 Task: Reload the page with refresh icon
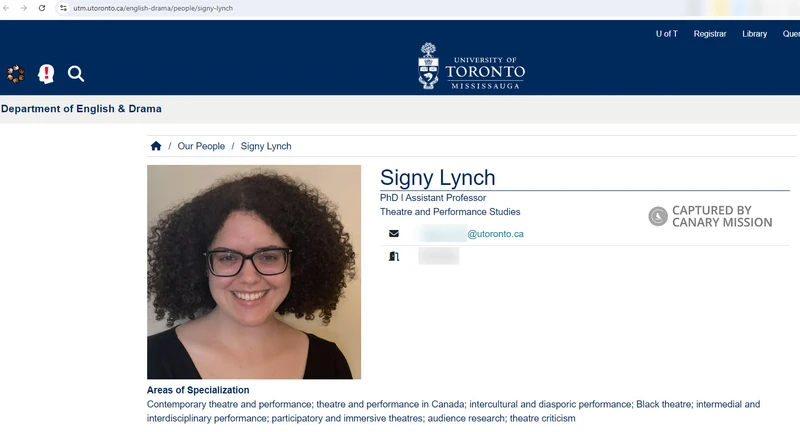[x=42, y=8]
